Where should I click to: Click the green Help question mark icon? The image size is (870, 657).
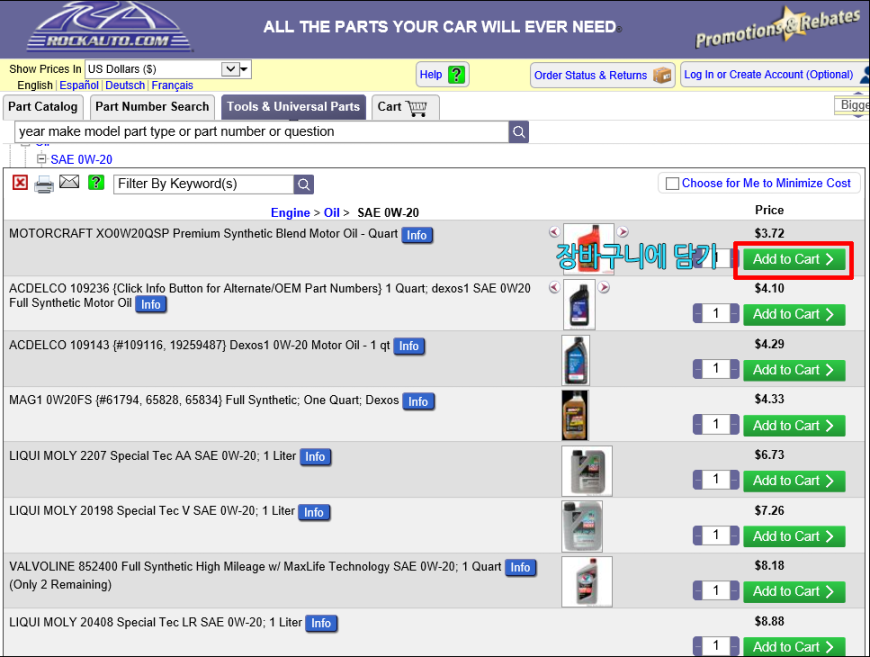click(456, 75)
